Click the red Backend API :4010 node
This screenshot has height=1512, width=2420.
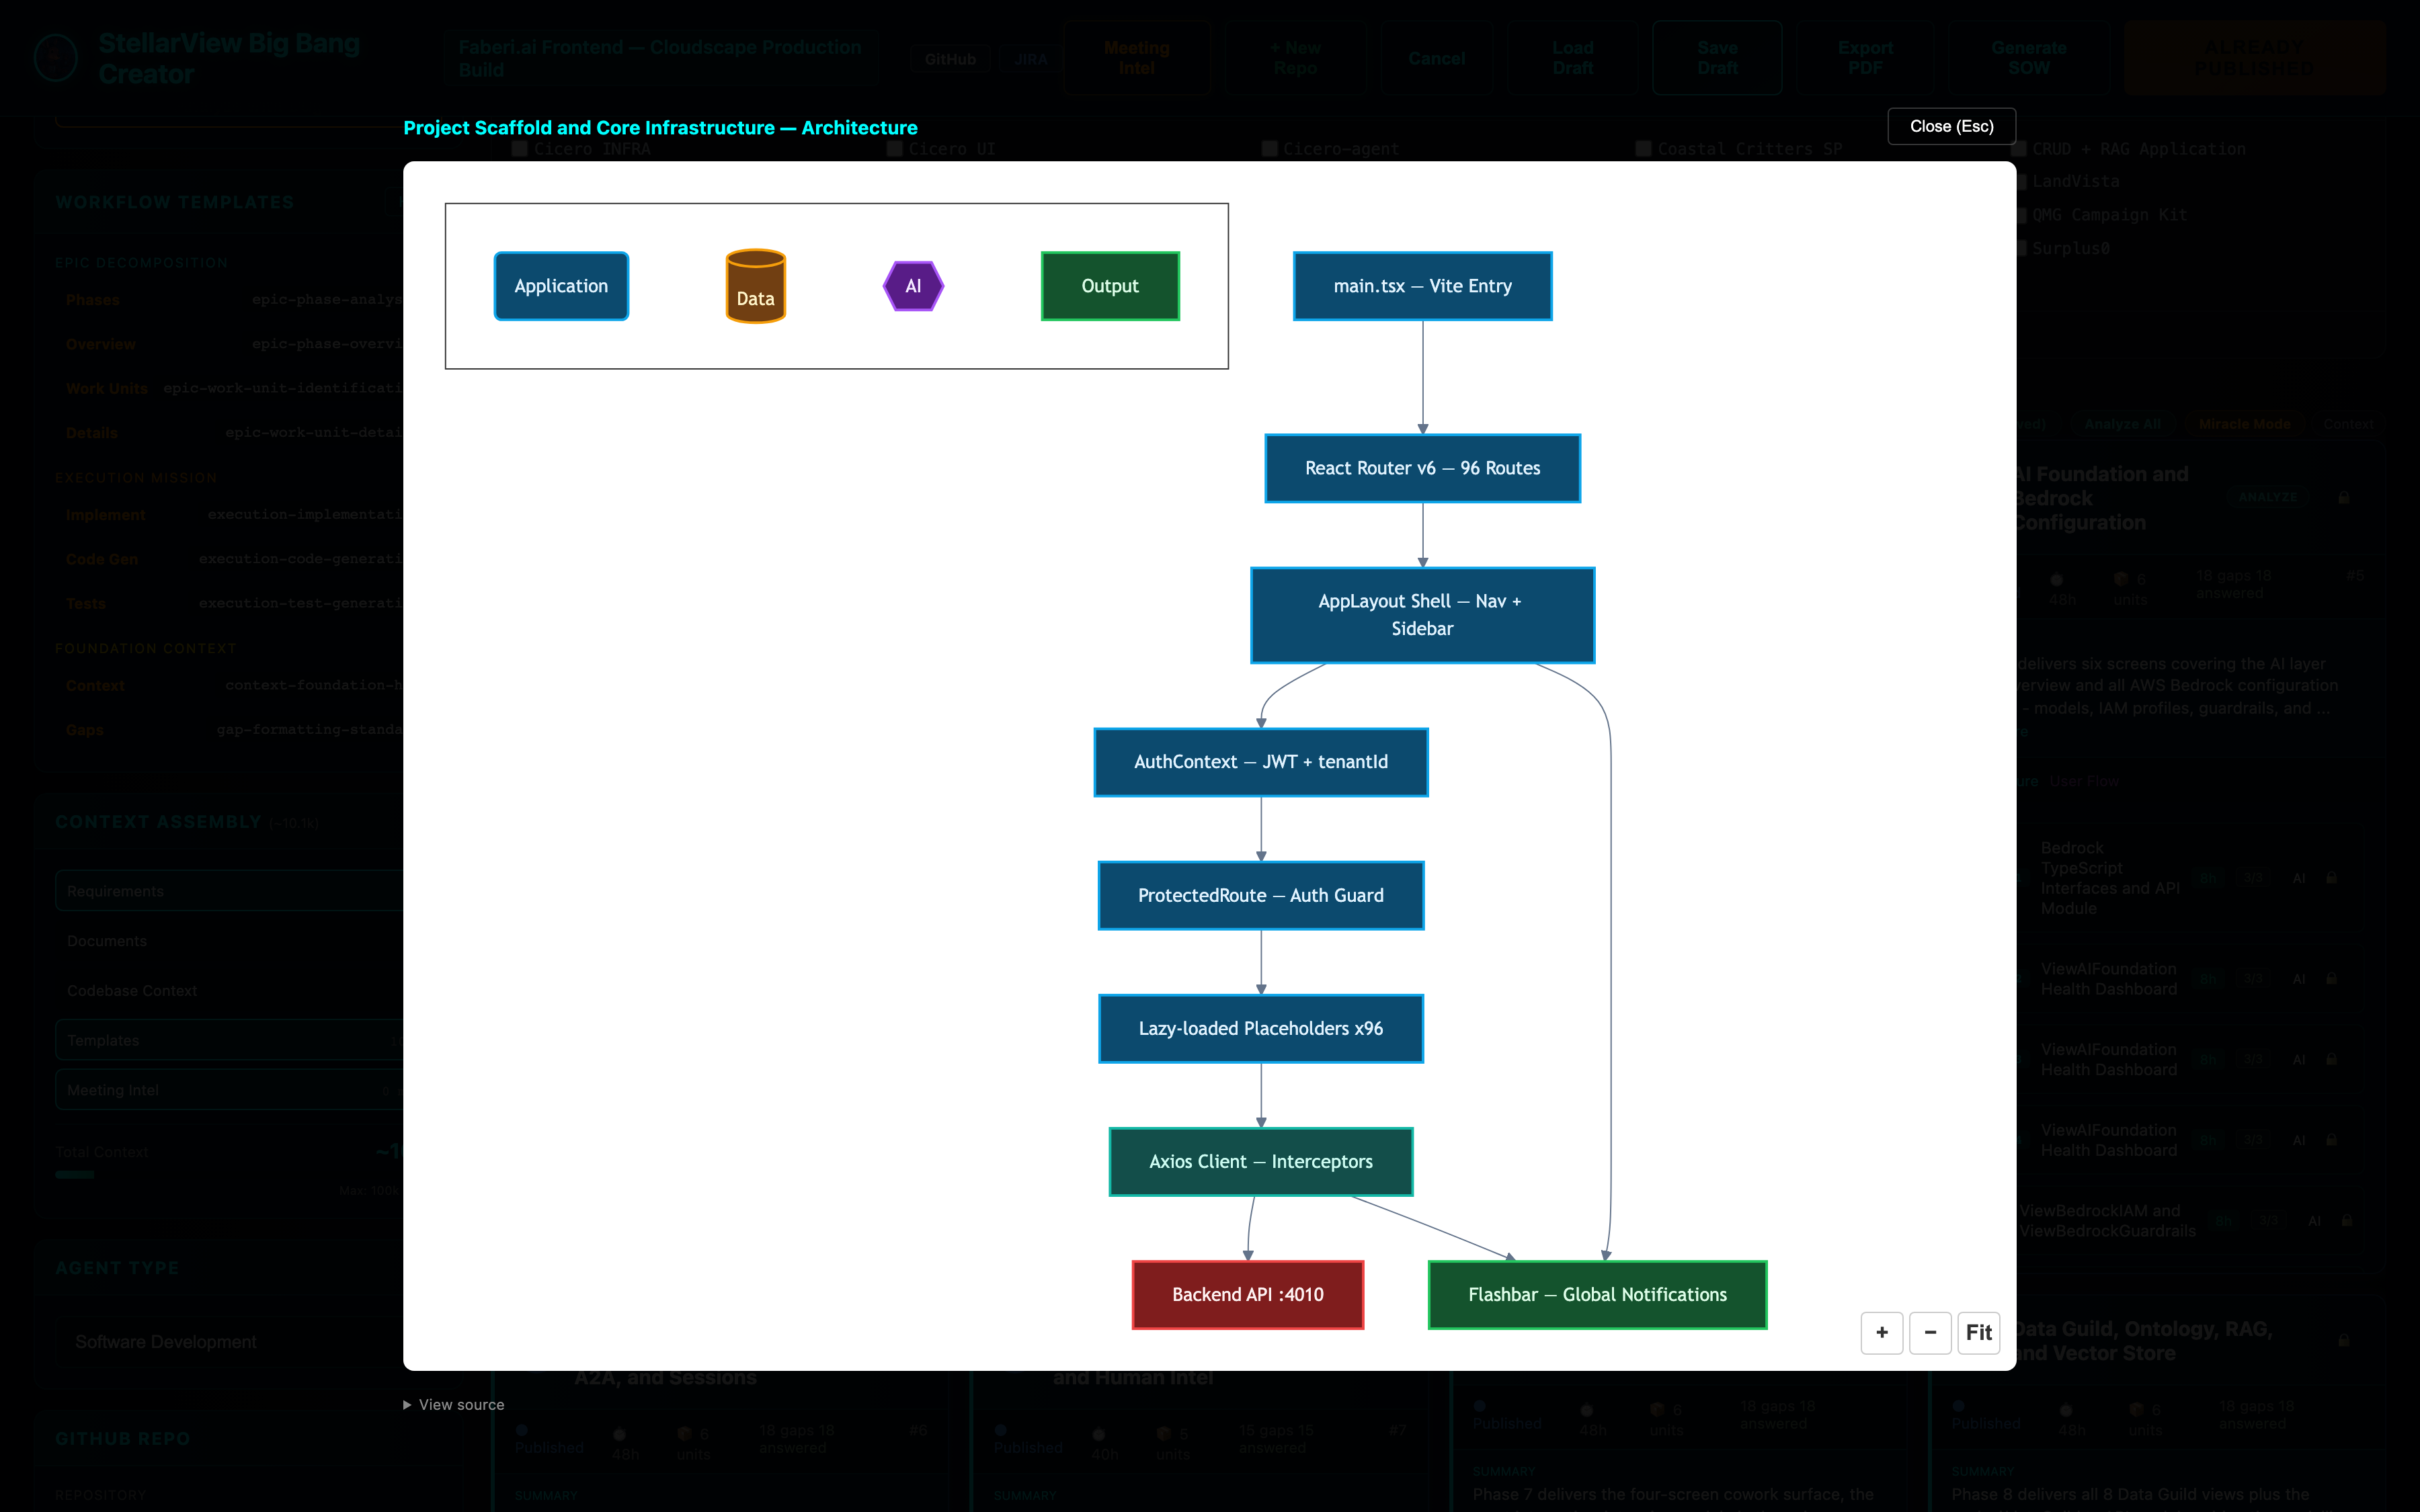pyautogui.click(x=1248, y=1294)
